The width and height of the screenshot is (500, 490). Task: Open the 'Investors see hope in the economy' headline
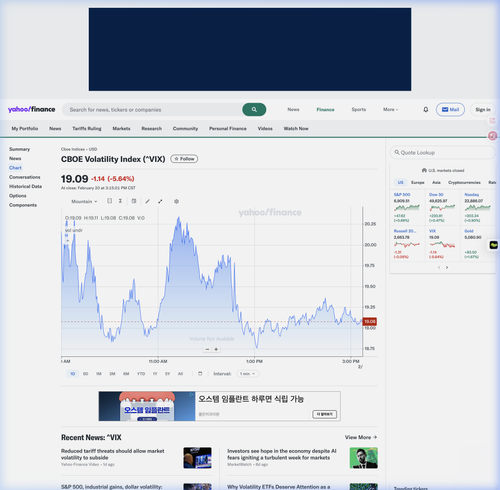[x=282, y=454]
